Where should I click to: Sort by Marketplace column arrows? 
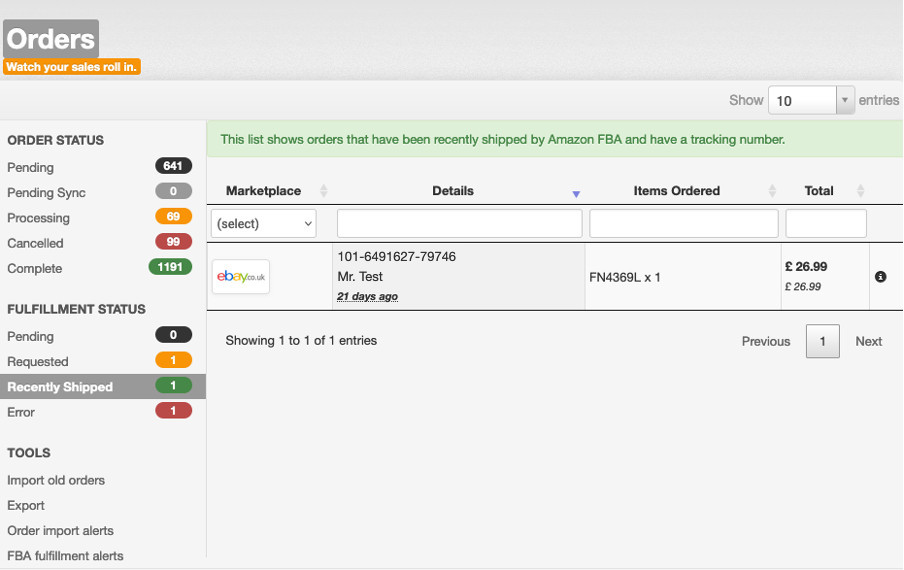(x=323, y=191)
